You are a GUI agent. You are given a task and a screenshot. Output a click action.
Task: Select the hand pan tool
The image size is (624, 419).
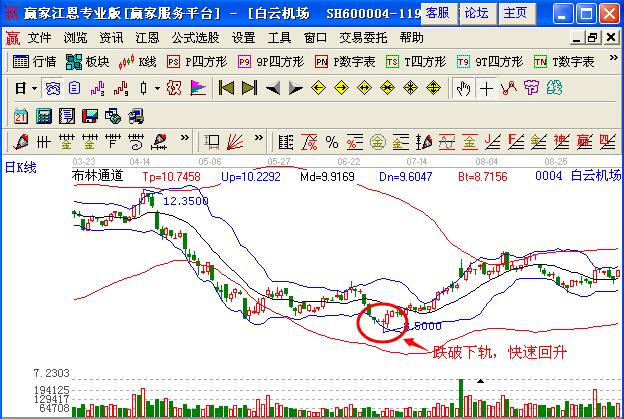click(x=463, y=88)
